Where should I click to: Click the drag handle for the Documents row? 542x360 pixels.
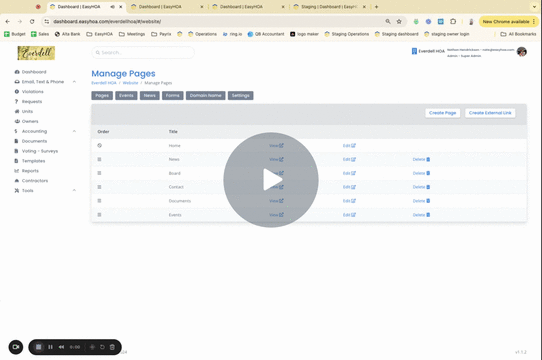tap(100, 201)
